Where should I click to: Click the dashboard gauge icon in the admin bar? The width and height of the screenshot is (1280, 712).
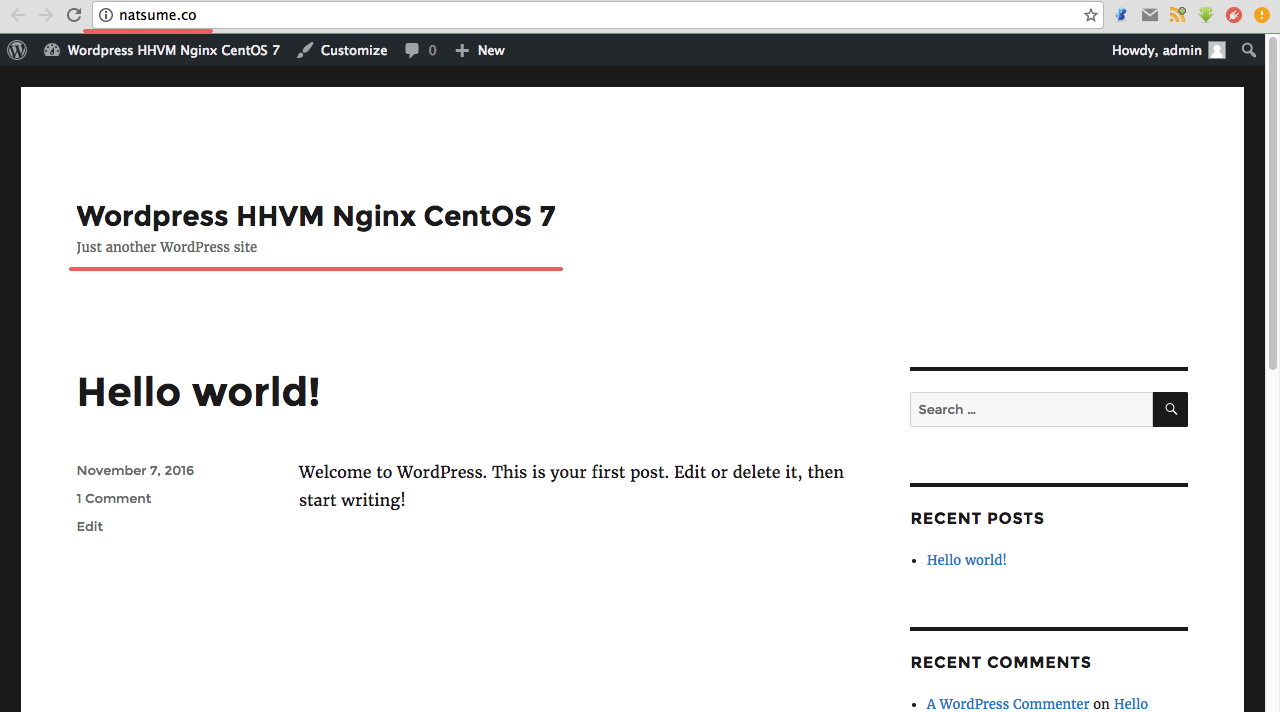tap(52, 50)
